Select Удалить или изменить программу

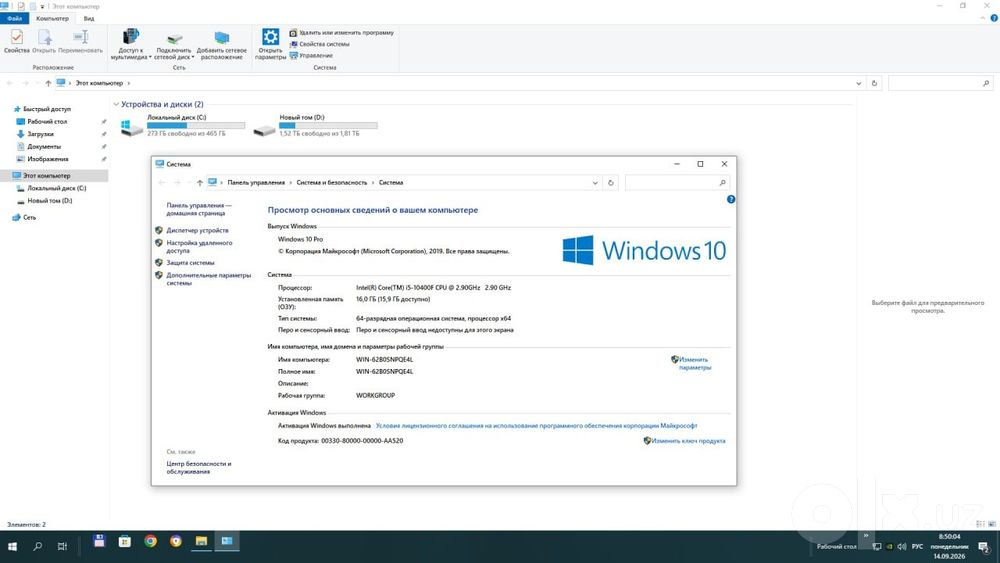pyautogui.click(x=342, y=33)
